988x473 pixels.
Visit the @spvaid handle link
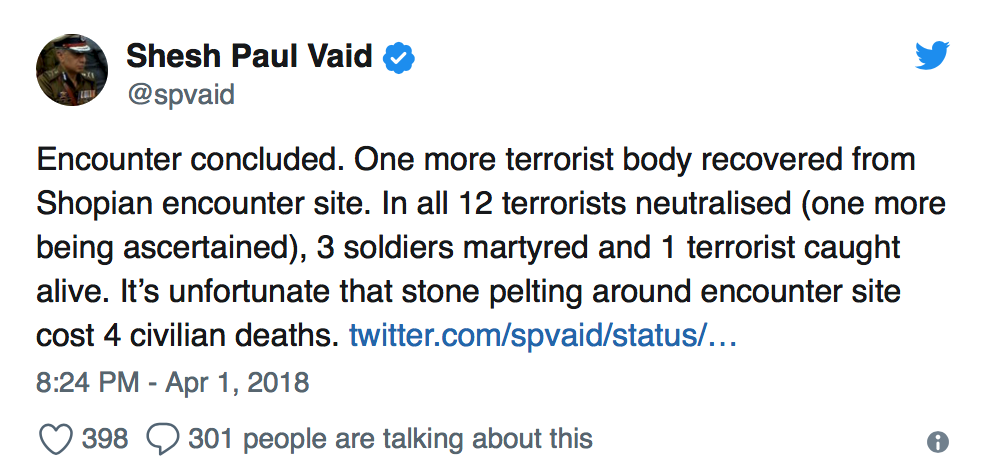click(180, 94)
